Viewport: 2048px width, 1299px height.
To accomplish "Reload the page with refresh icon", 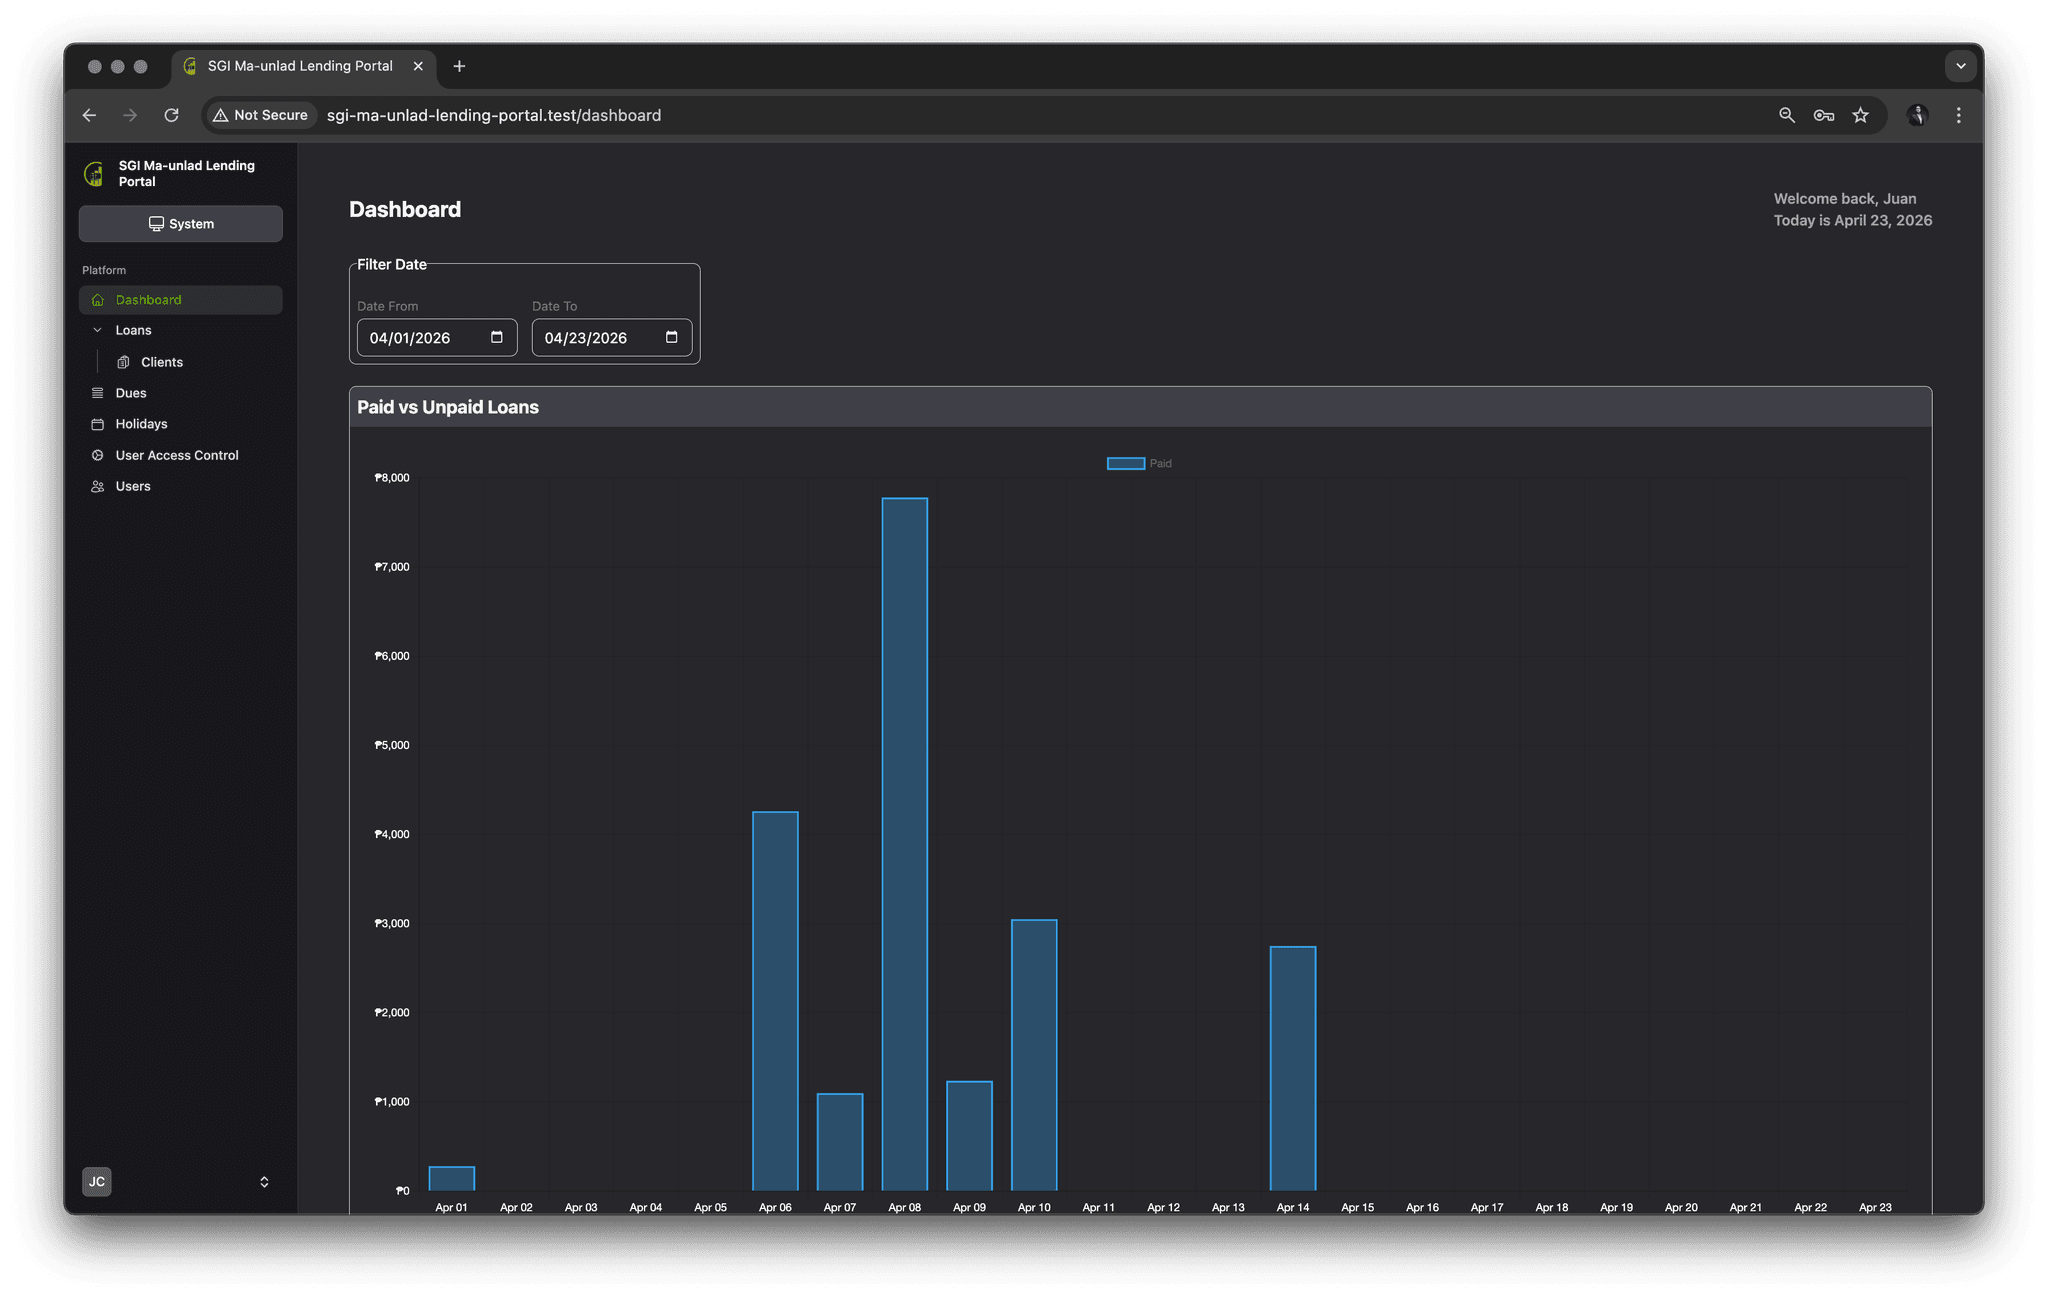I will [x=171, y=115].
